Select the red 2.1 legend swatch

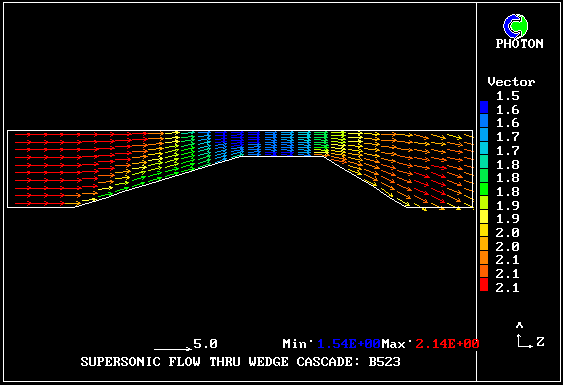[x=484, y=284]
